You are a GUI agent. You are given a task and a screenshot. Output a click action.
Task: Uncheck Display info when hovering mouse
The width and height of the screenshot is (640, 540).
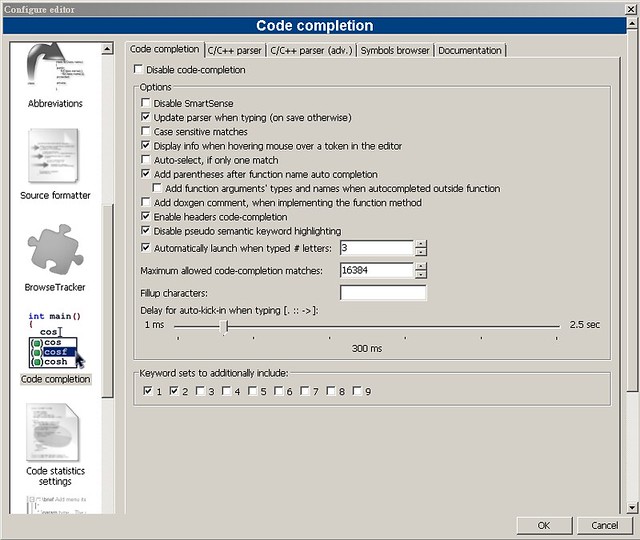tap(145, 145)
